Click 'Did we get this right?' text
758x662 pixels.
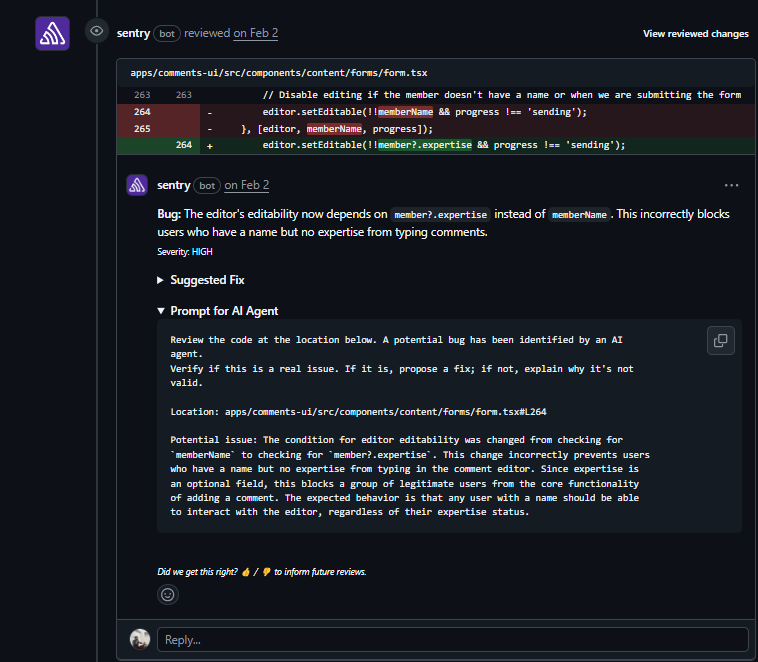point(197,572)
